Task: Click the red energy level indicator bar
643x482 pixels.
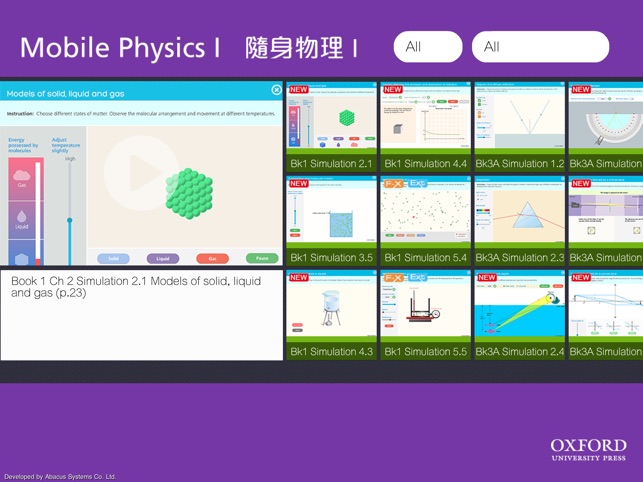Action: click(x=38, y=262)
